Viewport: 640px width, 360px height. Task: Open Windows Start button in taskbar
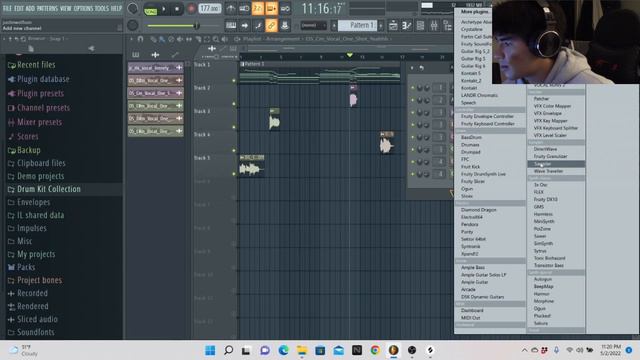pos(210,350)
